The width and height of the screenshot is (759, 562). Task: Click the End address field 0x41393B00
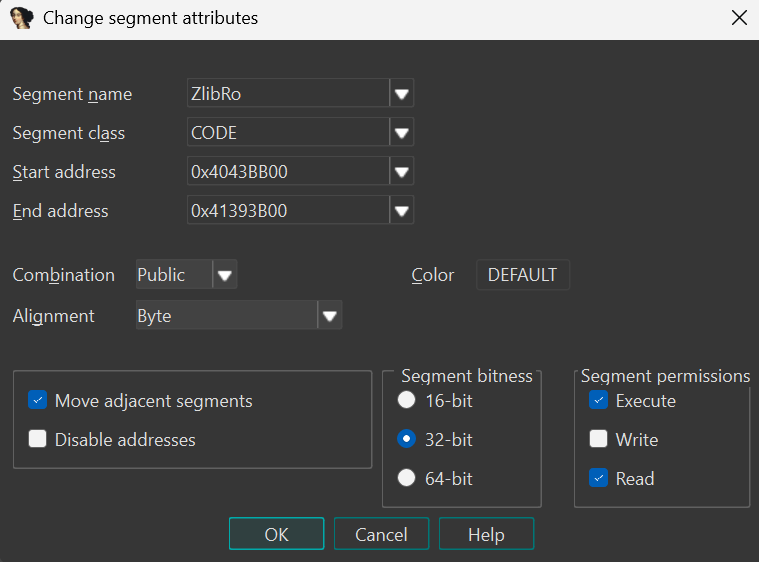(288, 210)
